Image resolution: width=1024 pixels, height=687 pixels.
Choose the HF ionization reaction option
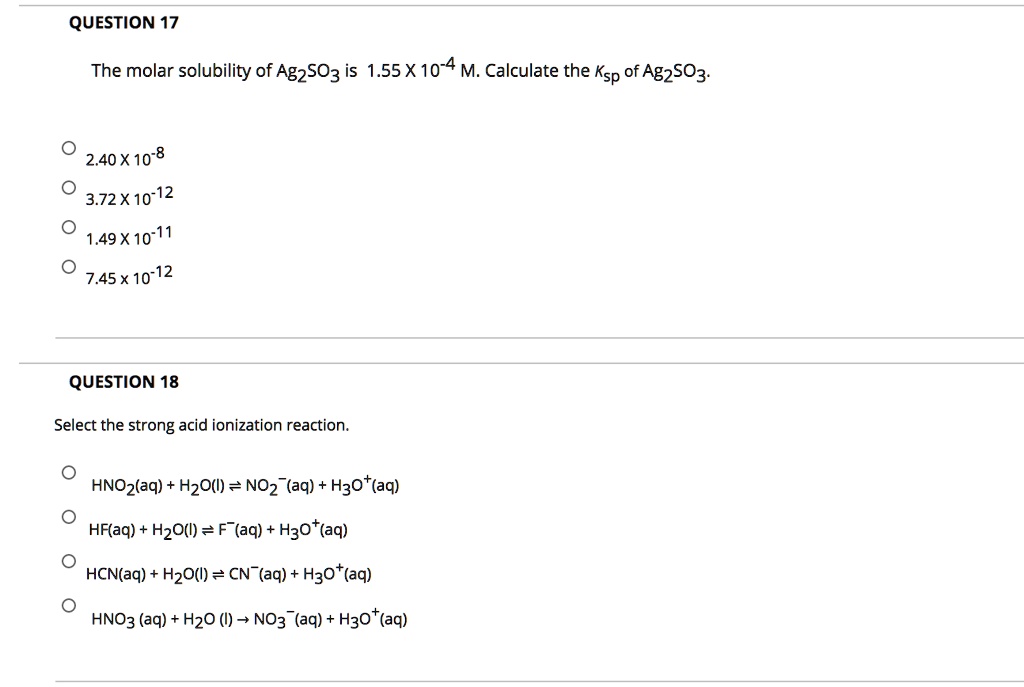(68, 515)
